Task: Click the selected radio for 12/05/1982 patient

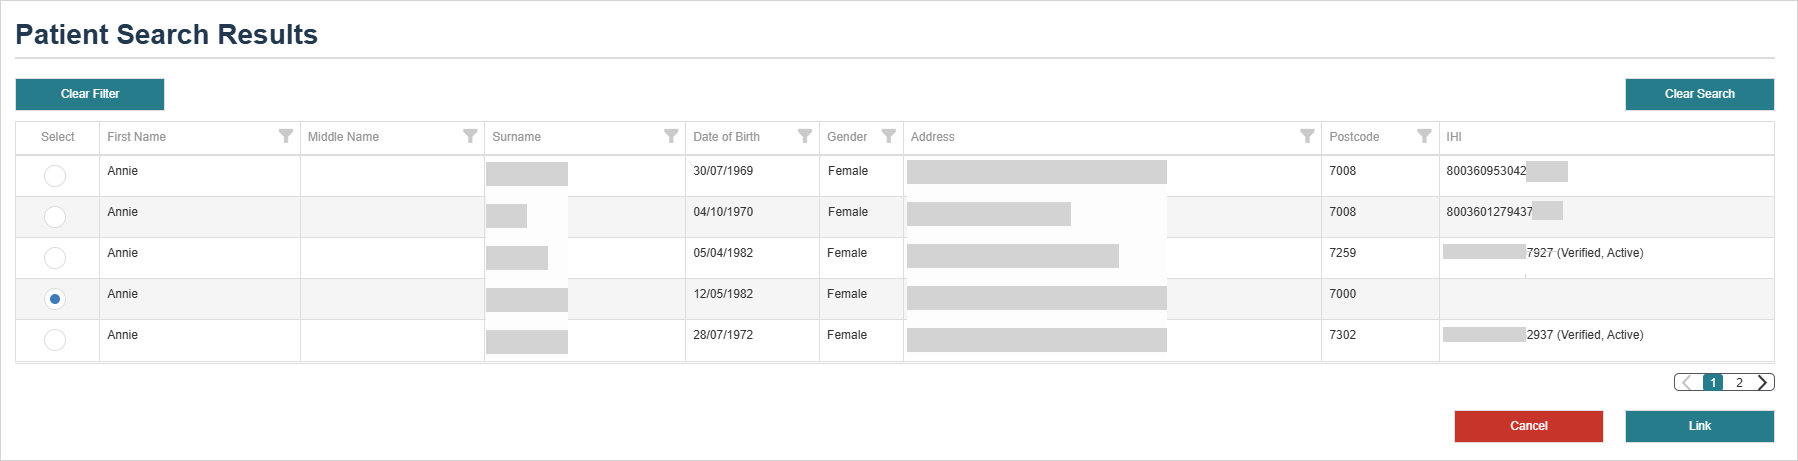Action: tap(55, 299)
